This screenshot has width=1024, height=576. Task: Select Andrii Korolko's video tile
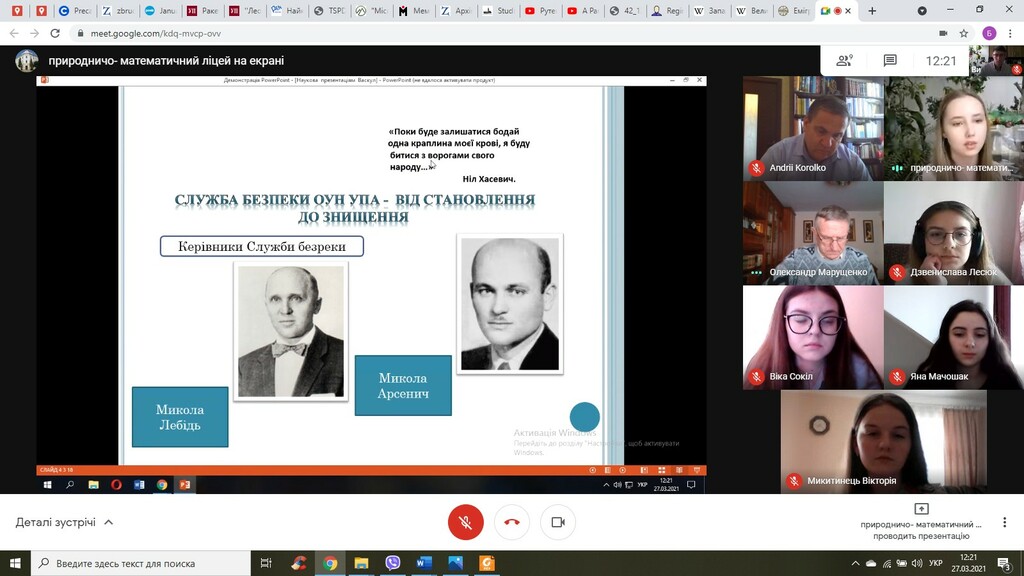pos(812,128)
